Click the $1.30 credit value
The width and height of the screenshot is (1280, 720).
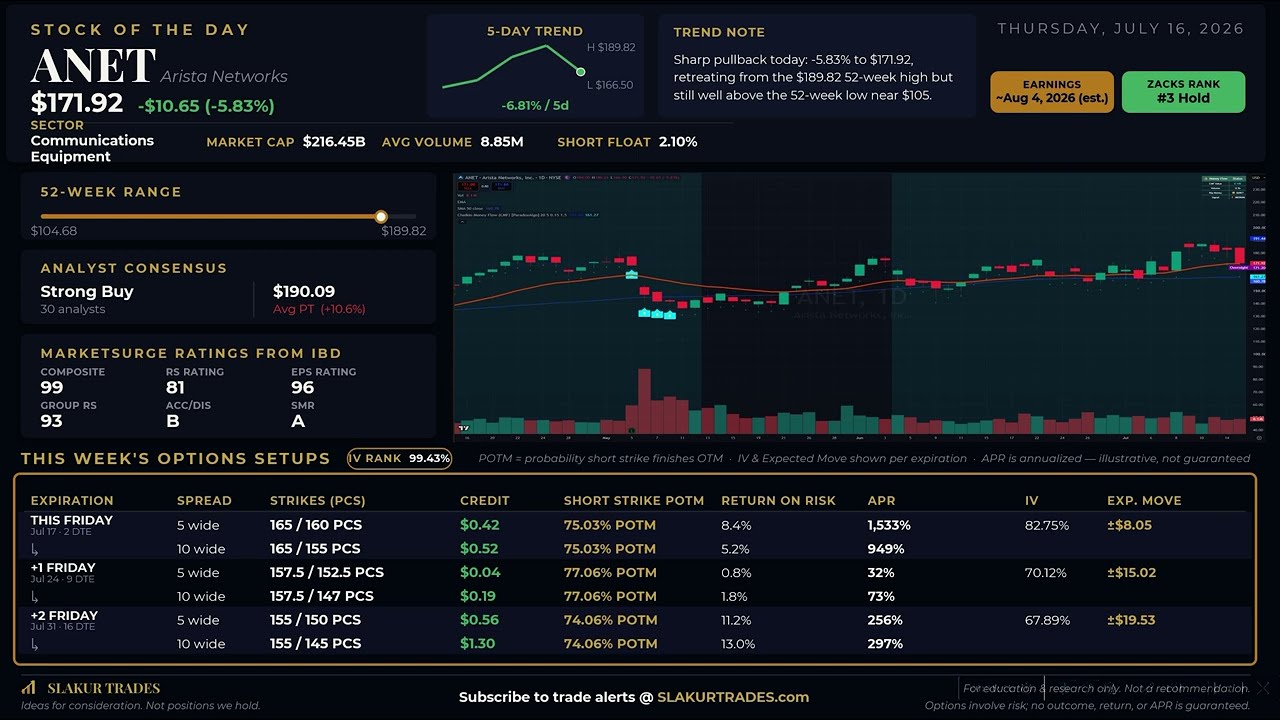coord(478,644)
